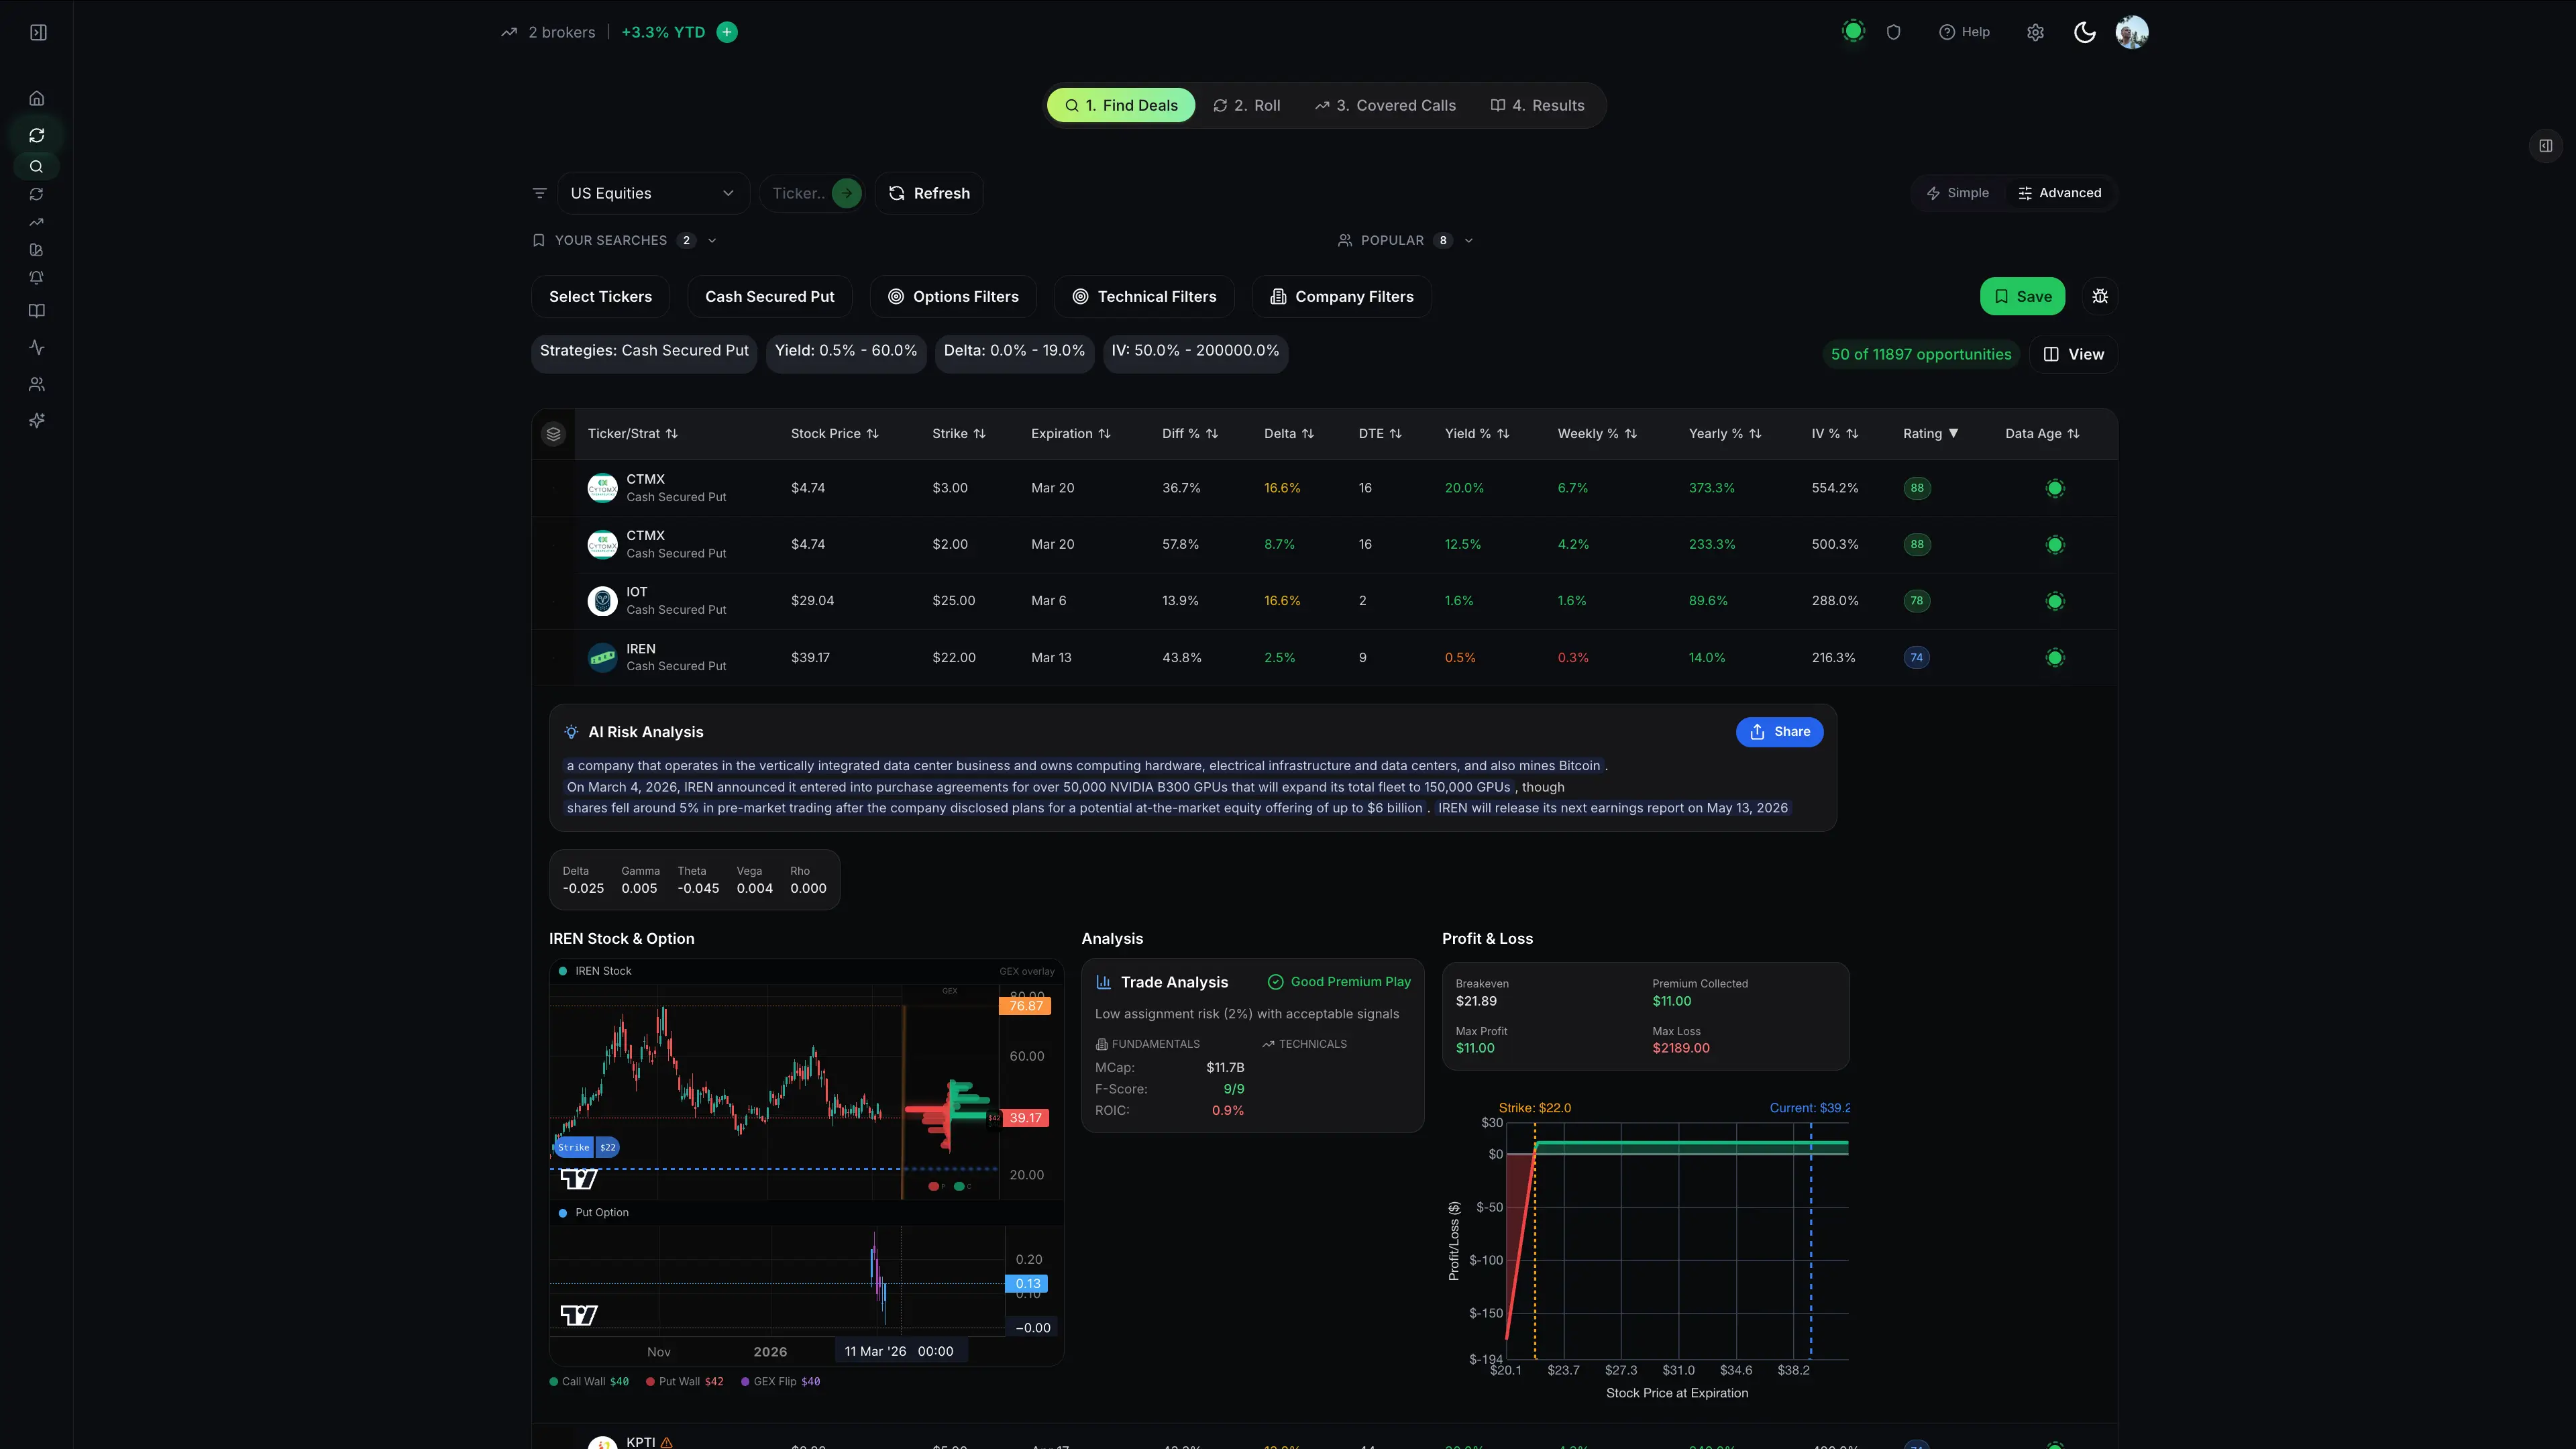Toggle the GEX overlay on the stock chart
Viewport: 2576px width, 1449px height.
[1026, 971]
